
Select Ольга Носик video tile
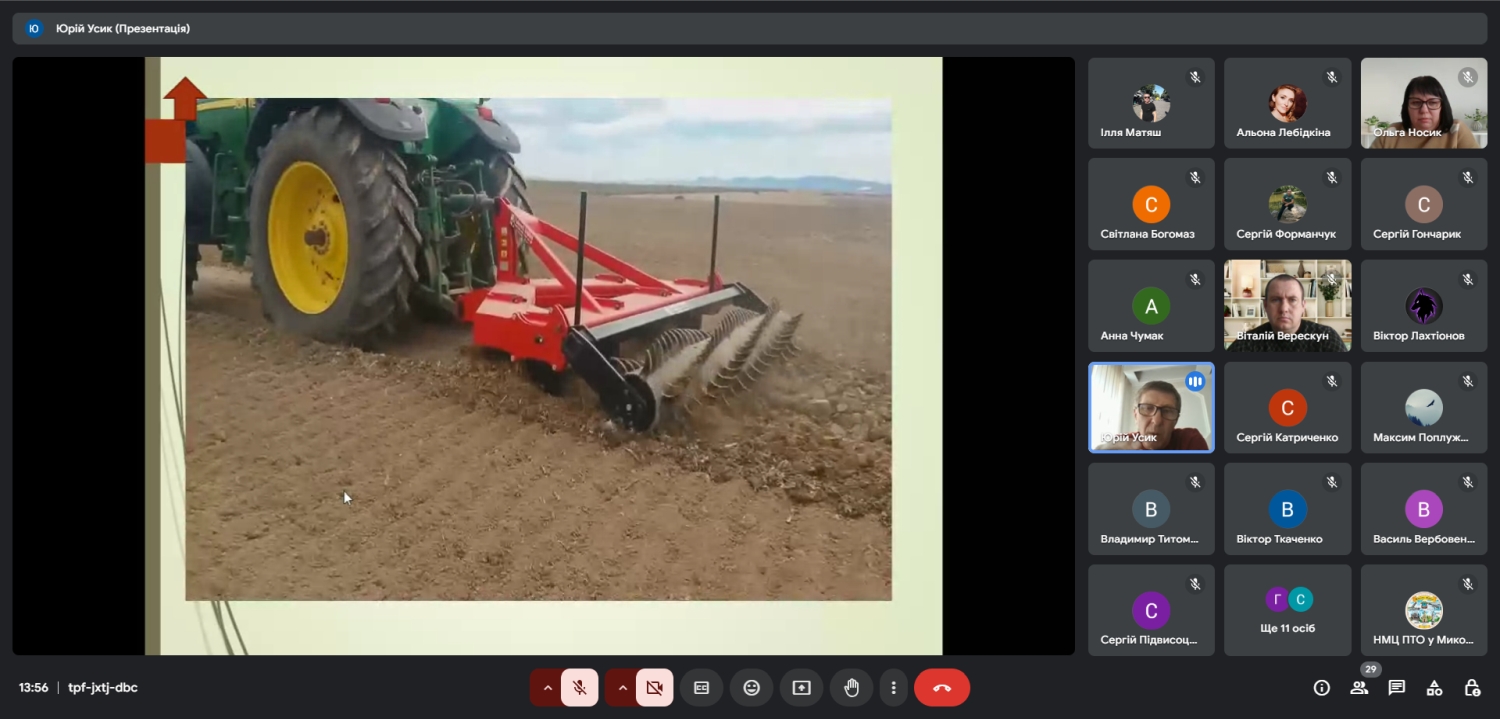click(1424, 103)
